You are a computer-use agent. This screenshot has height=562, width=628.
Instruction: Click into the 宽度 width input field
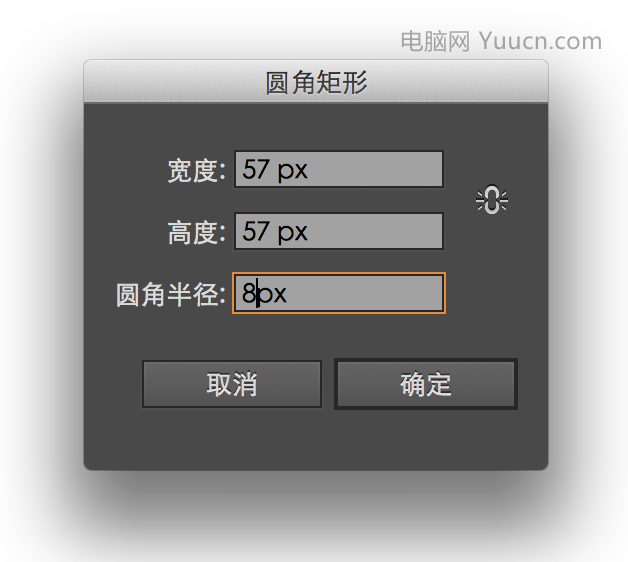point(339,169)
